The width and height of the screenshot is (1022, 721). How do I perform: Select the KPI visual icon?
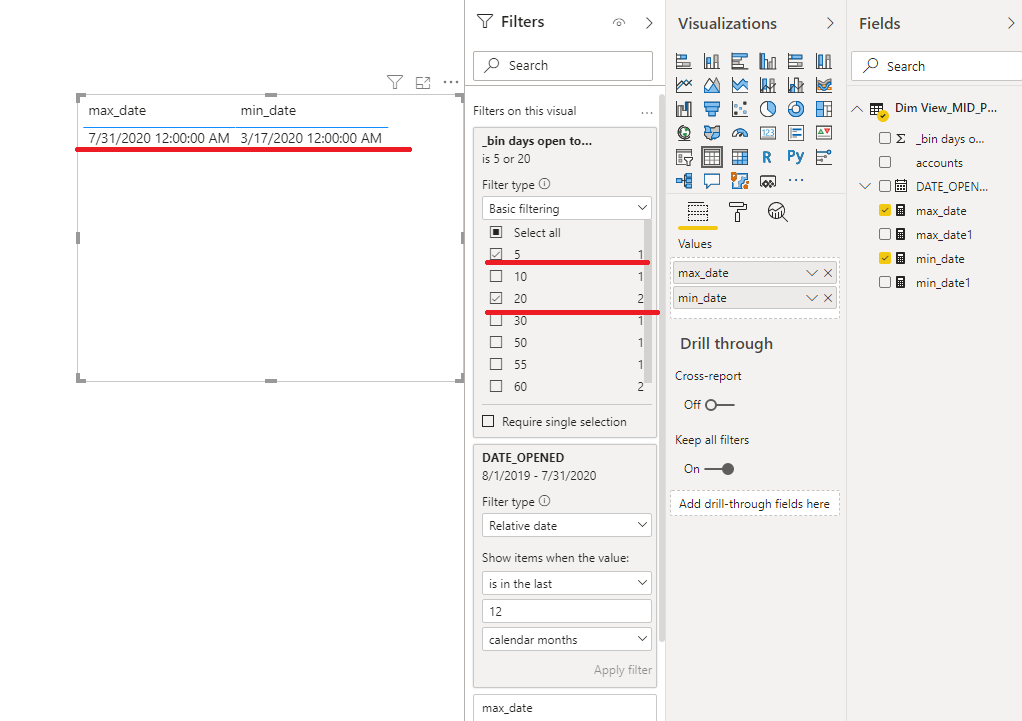pos(824,133)
